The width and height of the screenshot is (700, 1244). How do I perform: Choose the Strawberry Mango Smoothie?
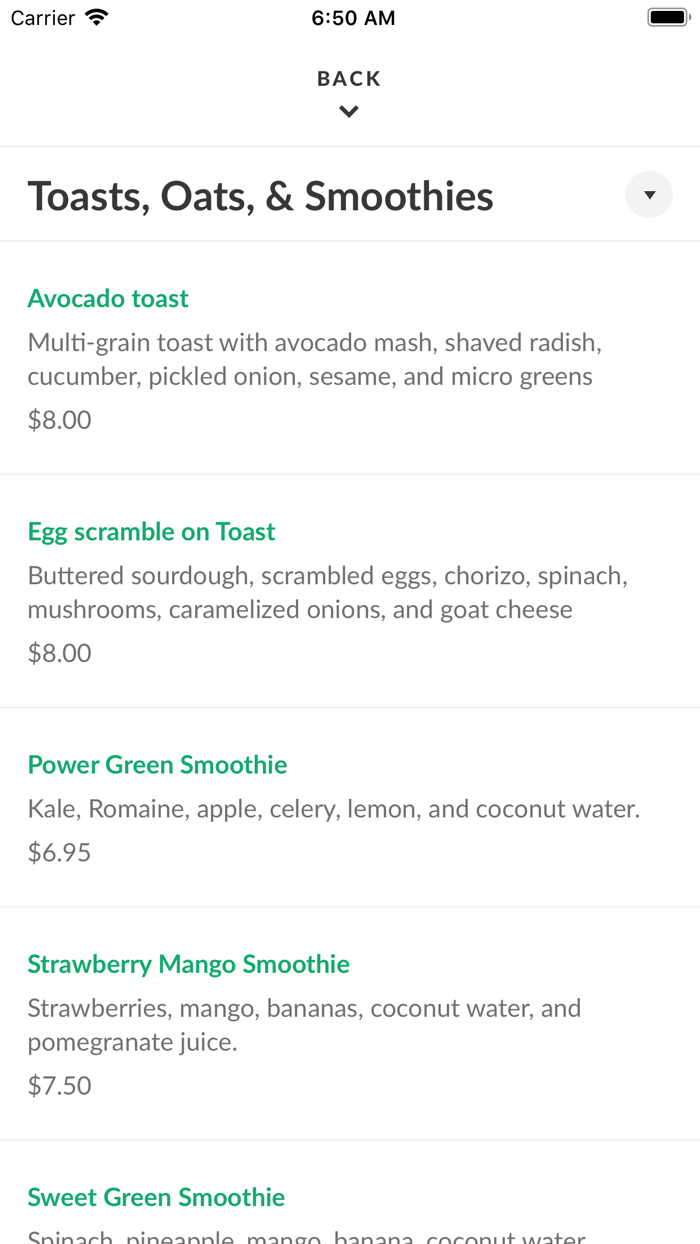tap(188, 964)
